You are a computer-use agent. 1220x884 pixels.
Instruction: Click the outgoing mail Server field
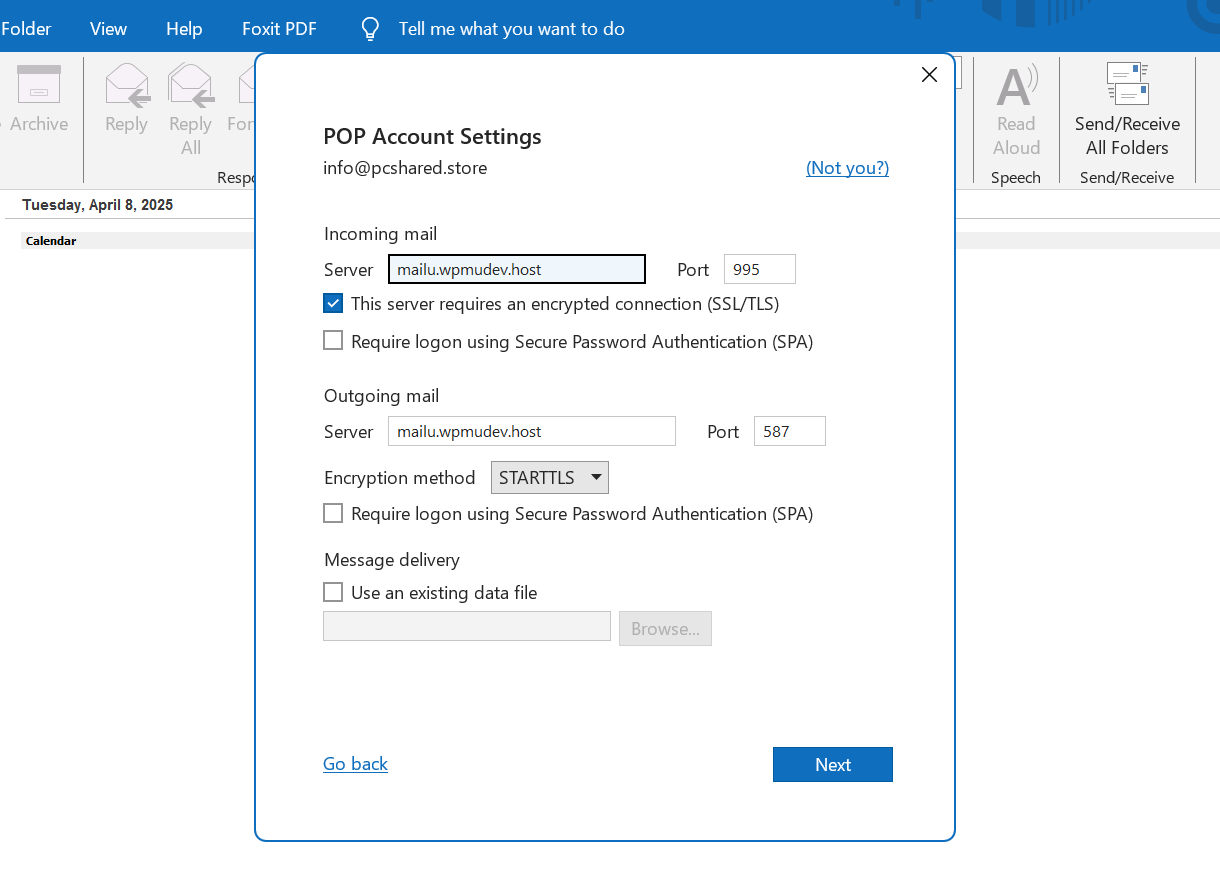(532, 431)
